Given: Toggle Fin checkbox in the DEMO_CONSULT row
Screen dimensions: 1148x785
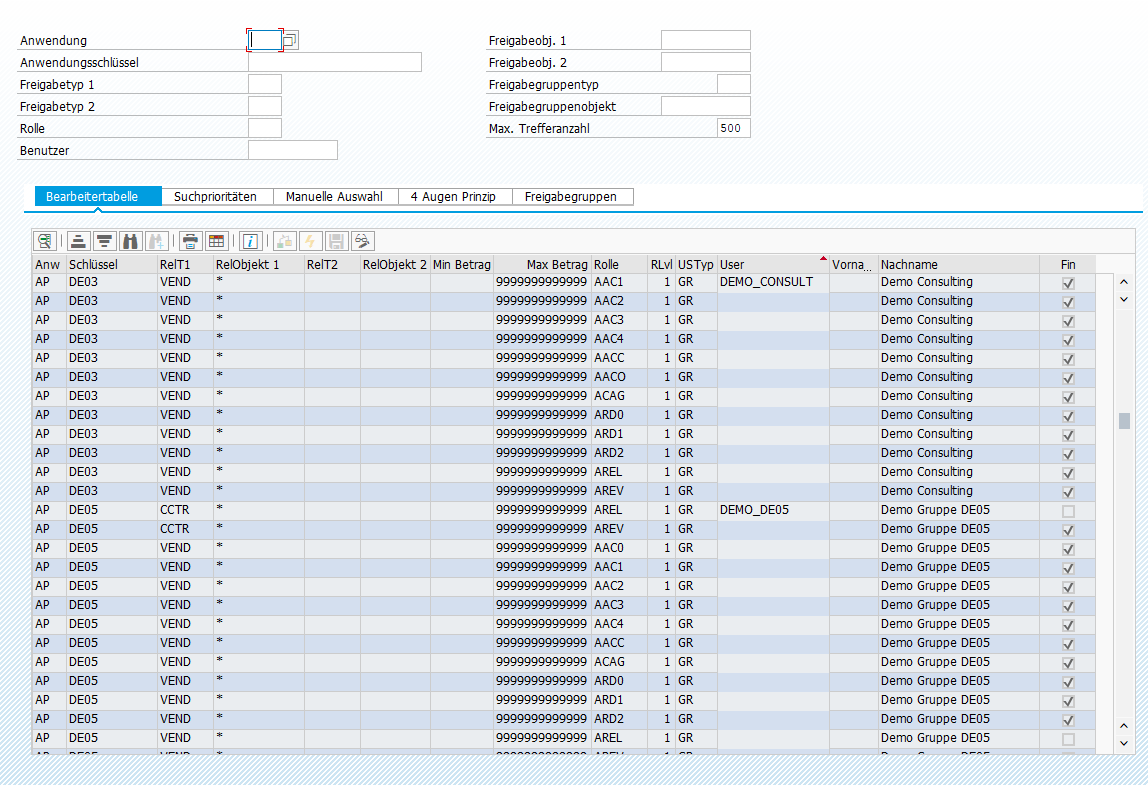Looking at the screenshot, I should 1068,283.
